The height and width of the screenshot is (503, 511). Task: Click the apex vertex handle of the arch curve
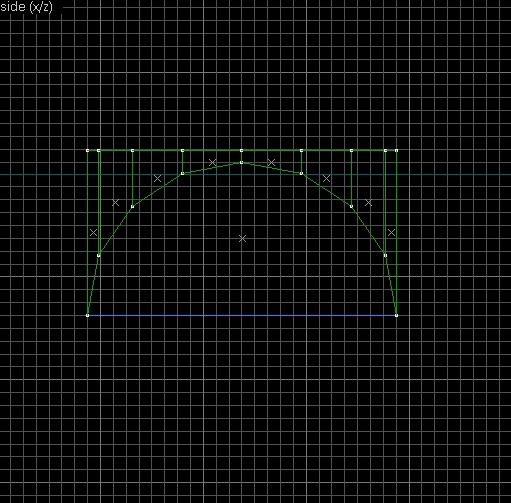(x=241, y=163)
